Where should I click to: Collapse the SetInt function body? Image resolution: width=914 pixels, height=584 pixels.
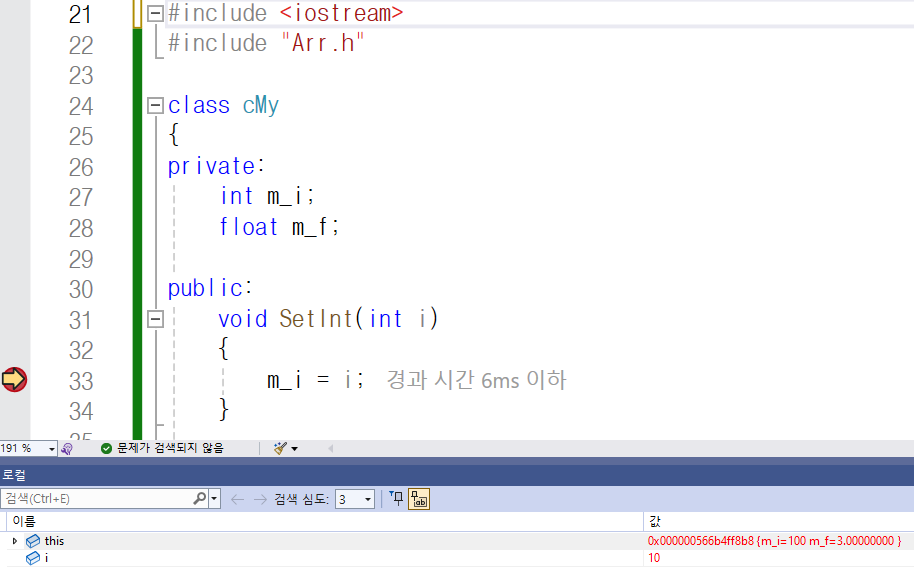coord(155,319)
